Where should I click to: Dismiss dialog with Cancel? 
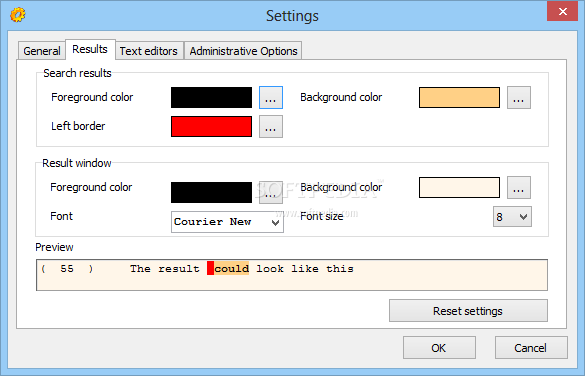pyautogui.click(x=531, y=348)
